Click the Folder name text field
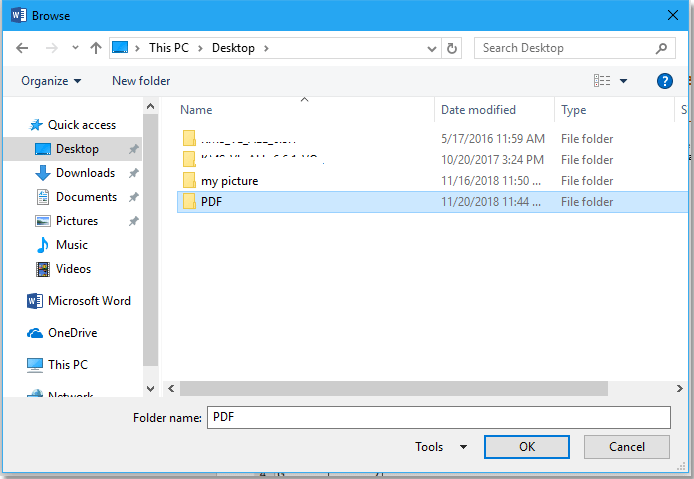Viewport: 694px width, 479px height. [x=438, y=417]
